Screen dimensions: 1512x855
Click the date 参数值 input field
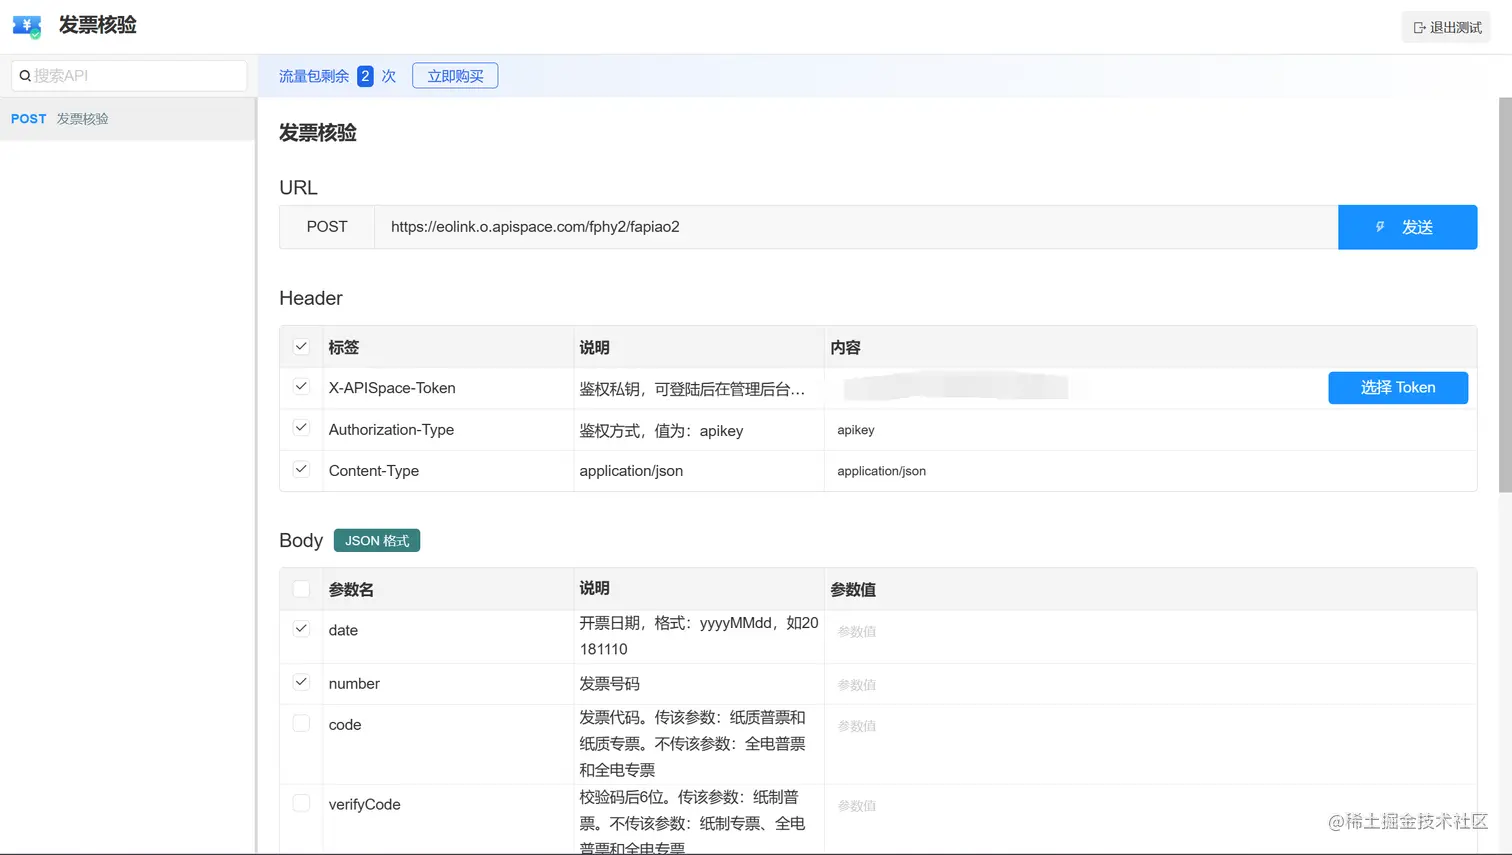click(x=1150, y=632)
